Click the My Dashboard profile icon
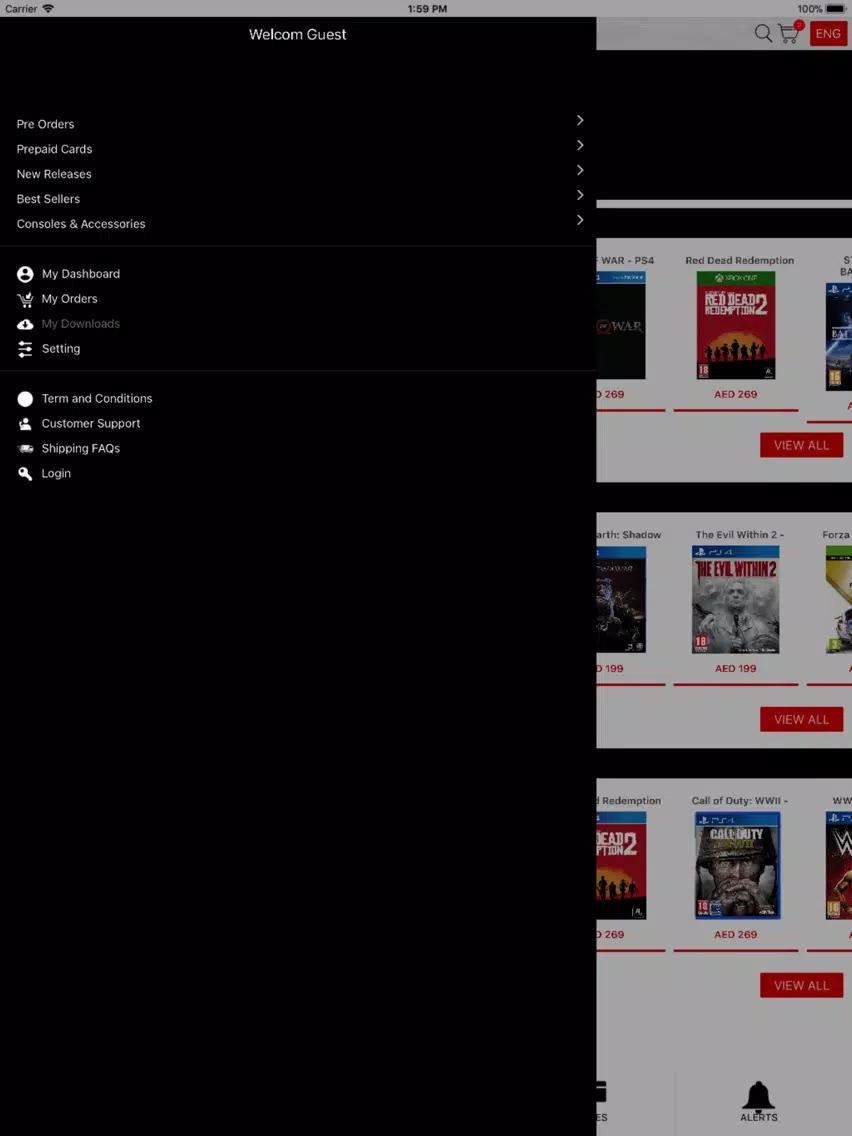The image size is (852, 1136). [x=25, y=274]
